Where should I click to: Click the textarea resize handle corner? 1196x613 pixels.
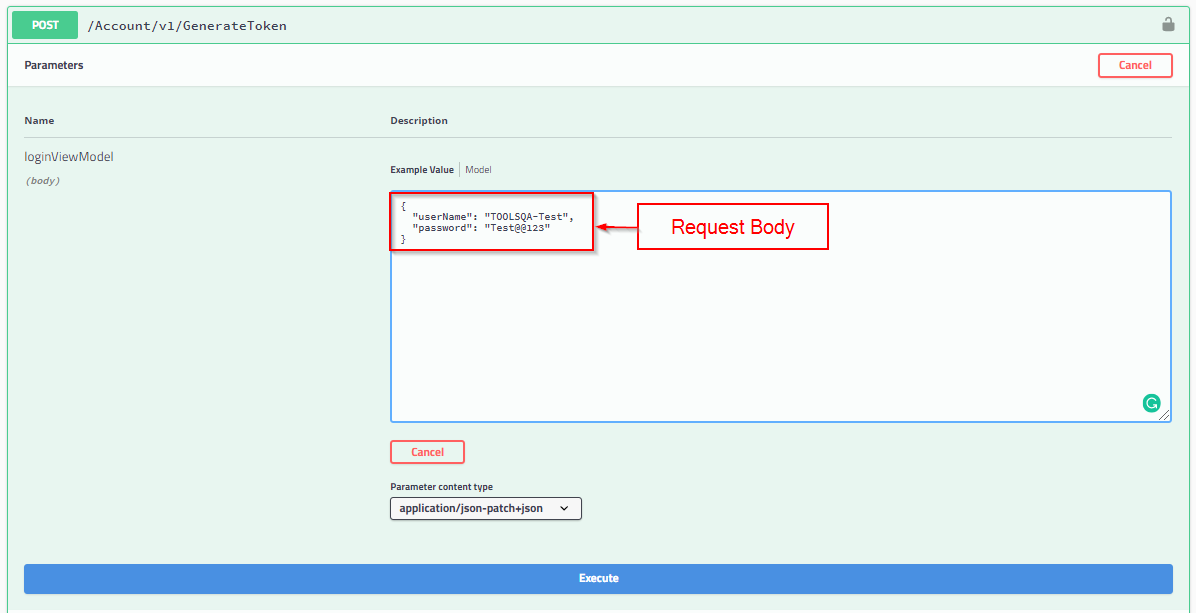click(x=1164, y=416)
